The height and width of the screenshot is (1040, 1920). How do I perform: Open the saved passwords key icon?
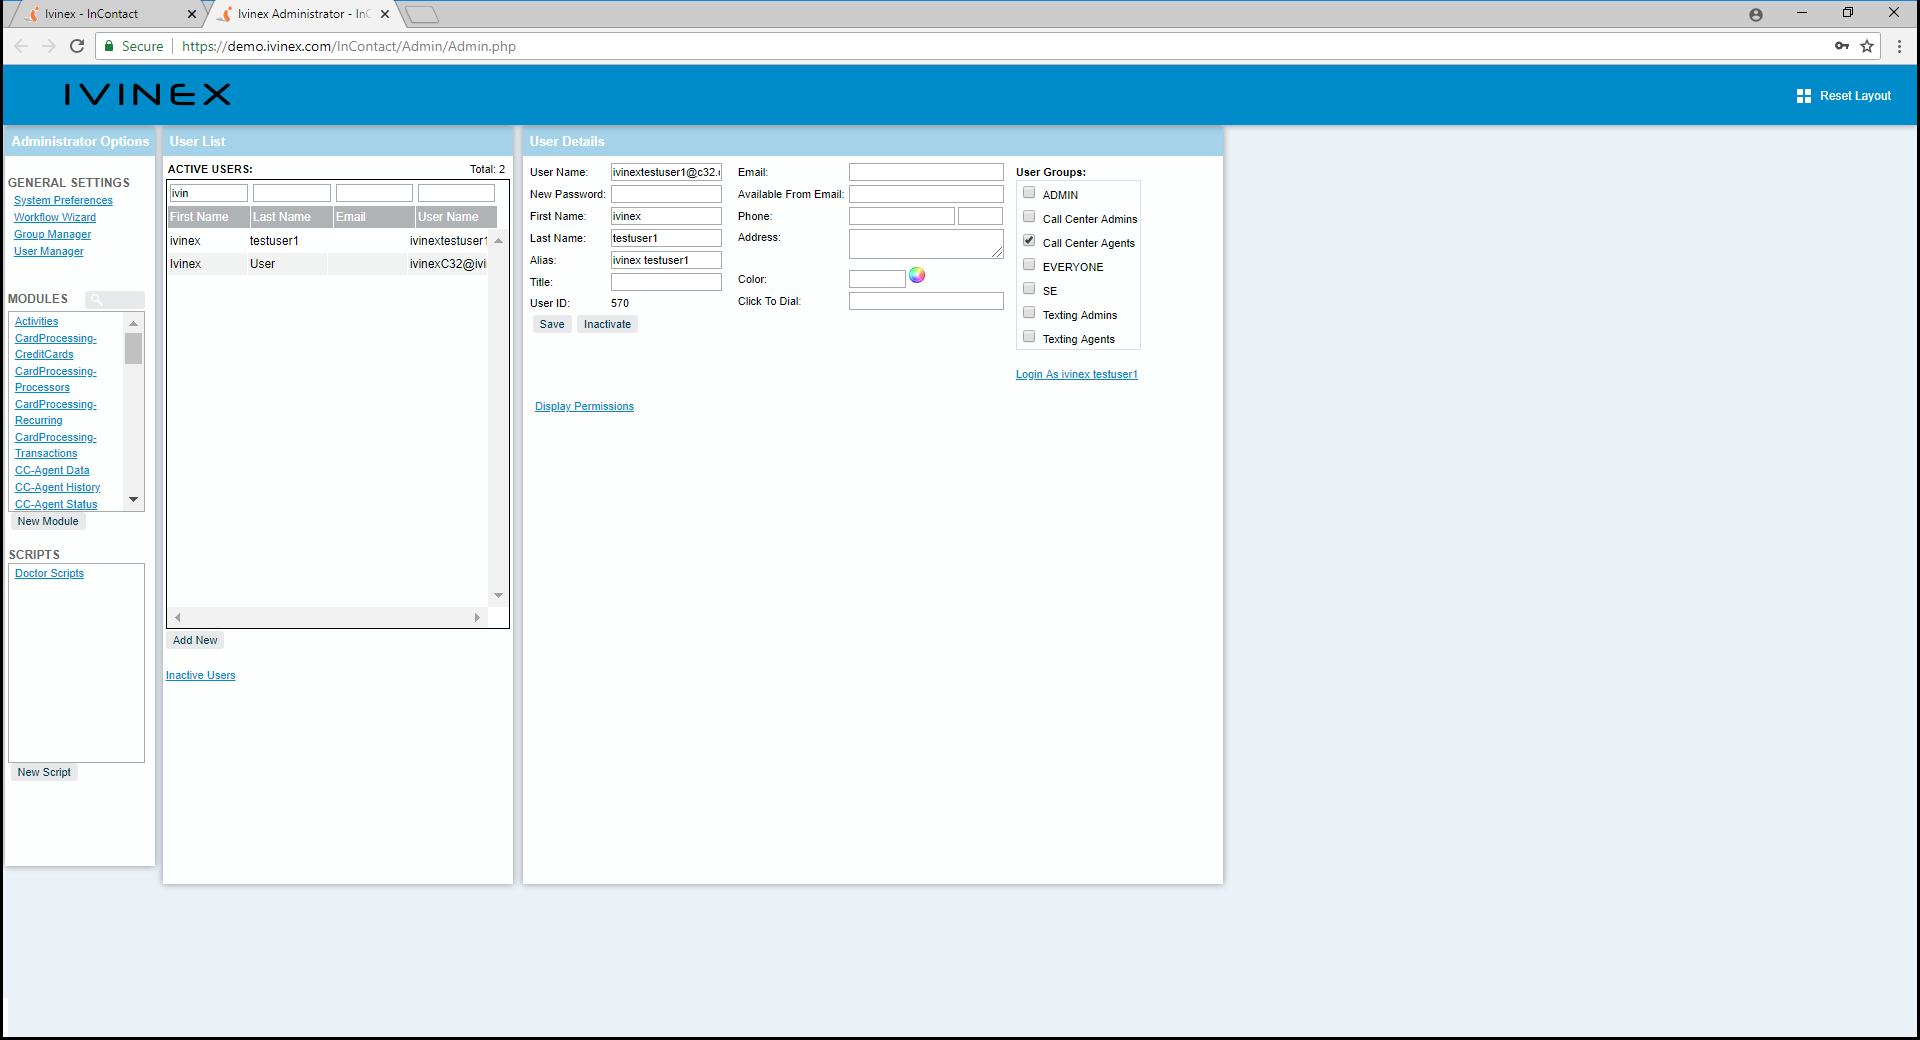point(1842,46)
